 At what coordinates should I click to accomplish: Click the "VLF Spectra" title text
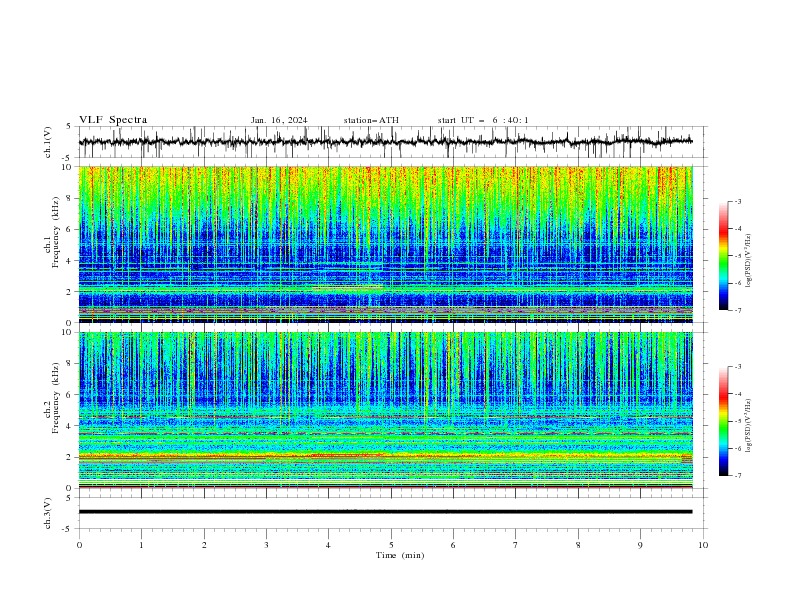tap(113, 120)
